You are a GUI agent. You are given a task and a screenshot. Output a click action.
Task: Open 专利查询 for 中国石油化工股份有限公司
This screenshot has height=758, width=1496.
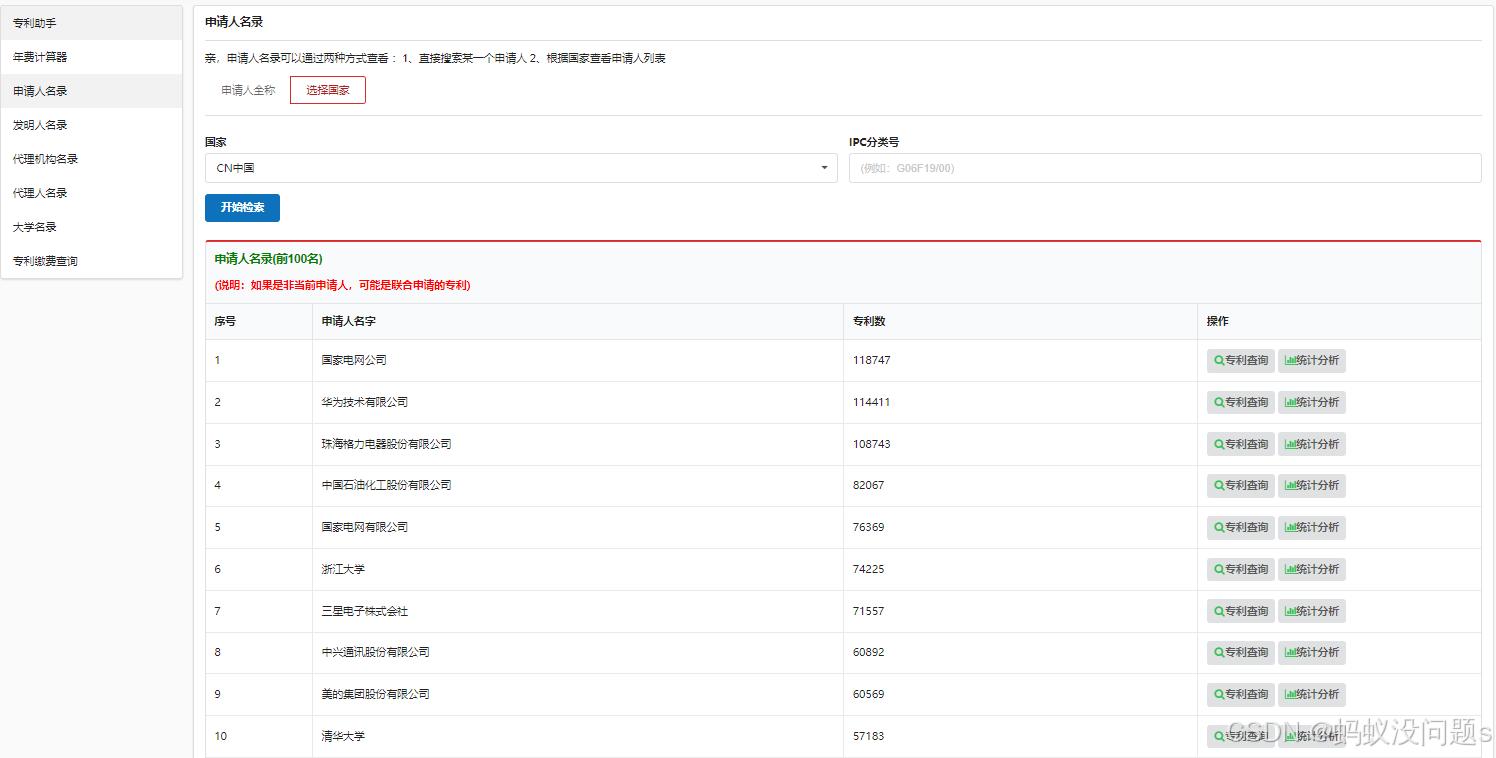point(1240,485)
